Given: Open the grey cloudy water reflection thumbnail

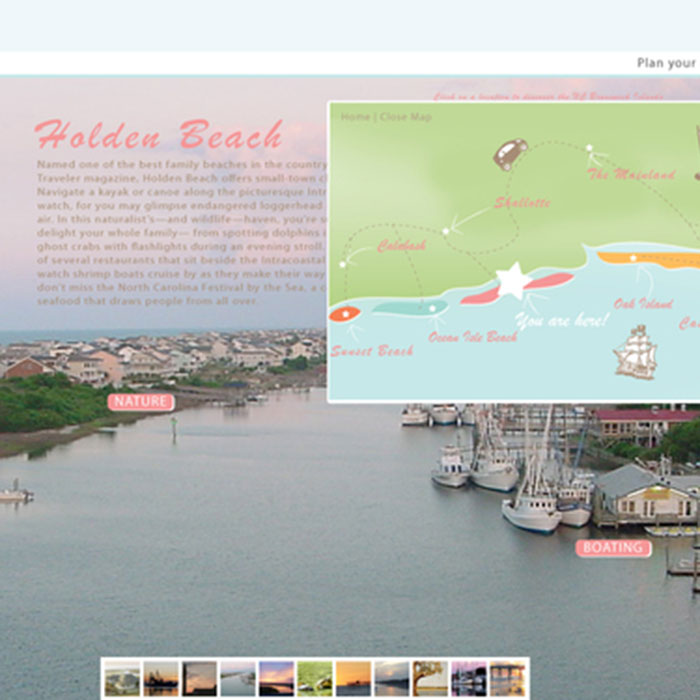Looking at the screenshot, I should (392, 679).
